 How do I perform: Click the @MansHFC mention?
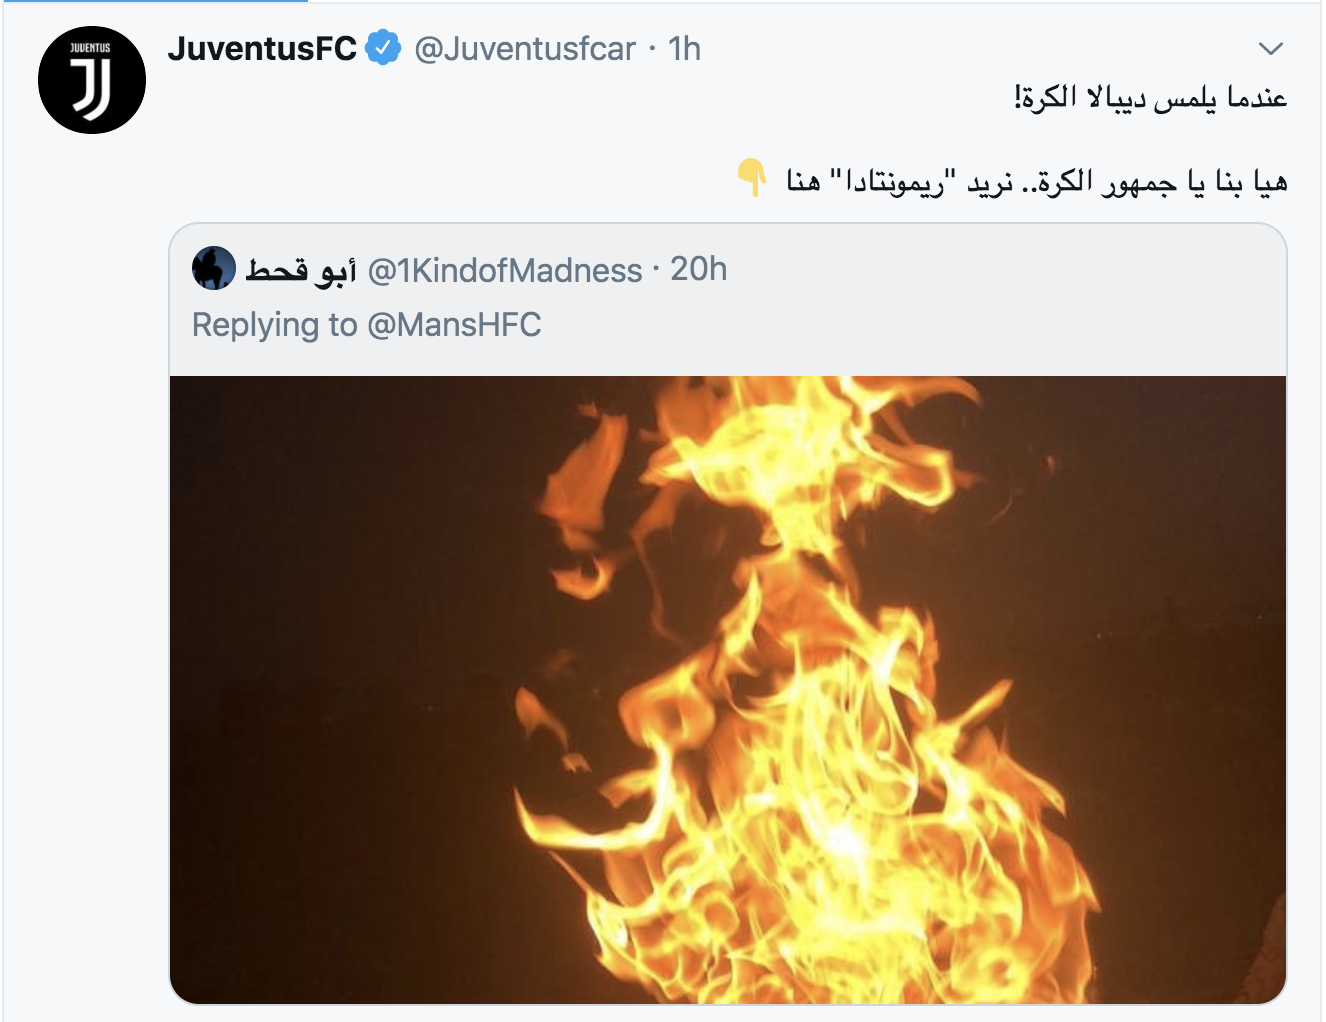pyautogui.click(x=454, y=325)
